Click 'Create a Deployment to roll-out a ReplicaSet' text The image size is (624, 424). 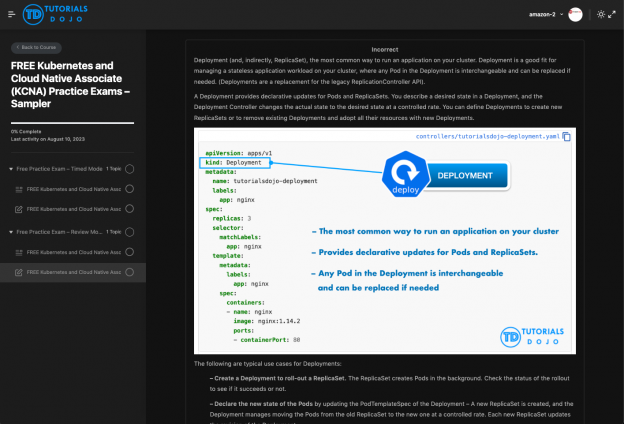[x=277, y=378]
